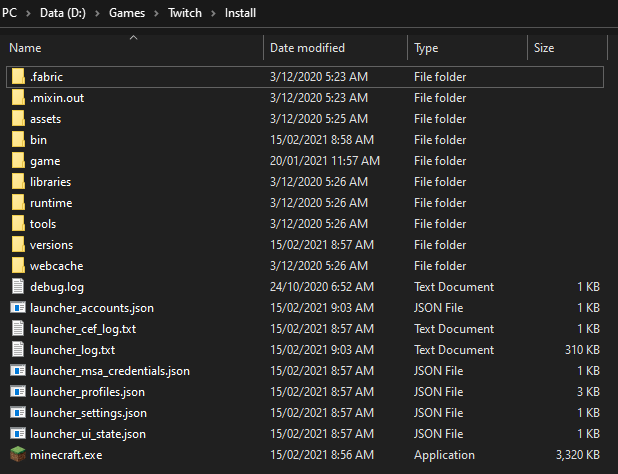The width and height of the screenshot is (618, 474).
Task: Sort by Date modified column
Action: point(307,48)
